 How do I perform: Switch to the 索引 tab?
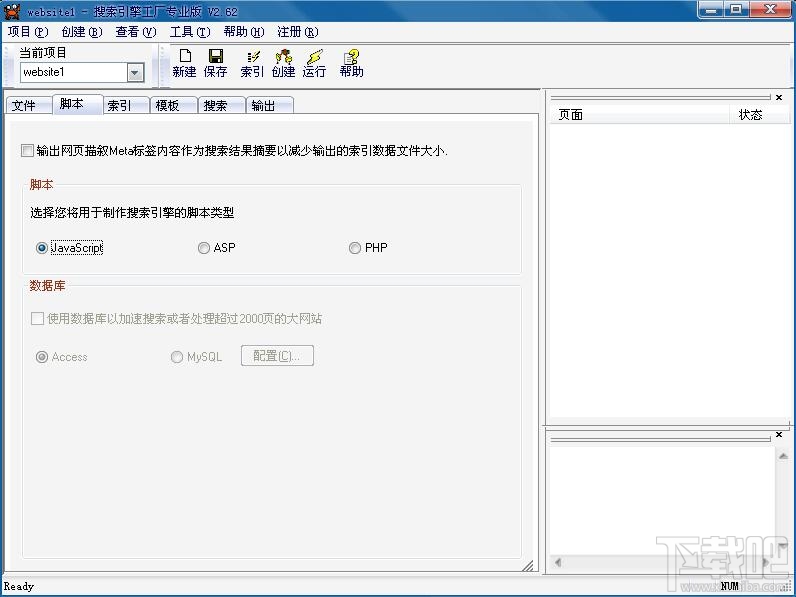pos(126,105)
